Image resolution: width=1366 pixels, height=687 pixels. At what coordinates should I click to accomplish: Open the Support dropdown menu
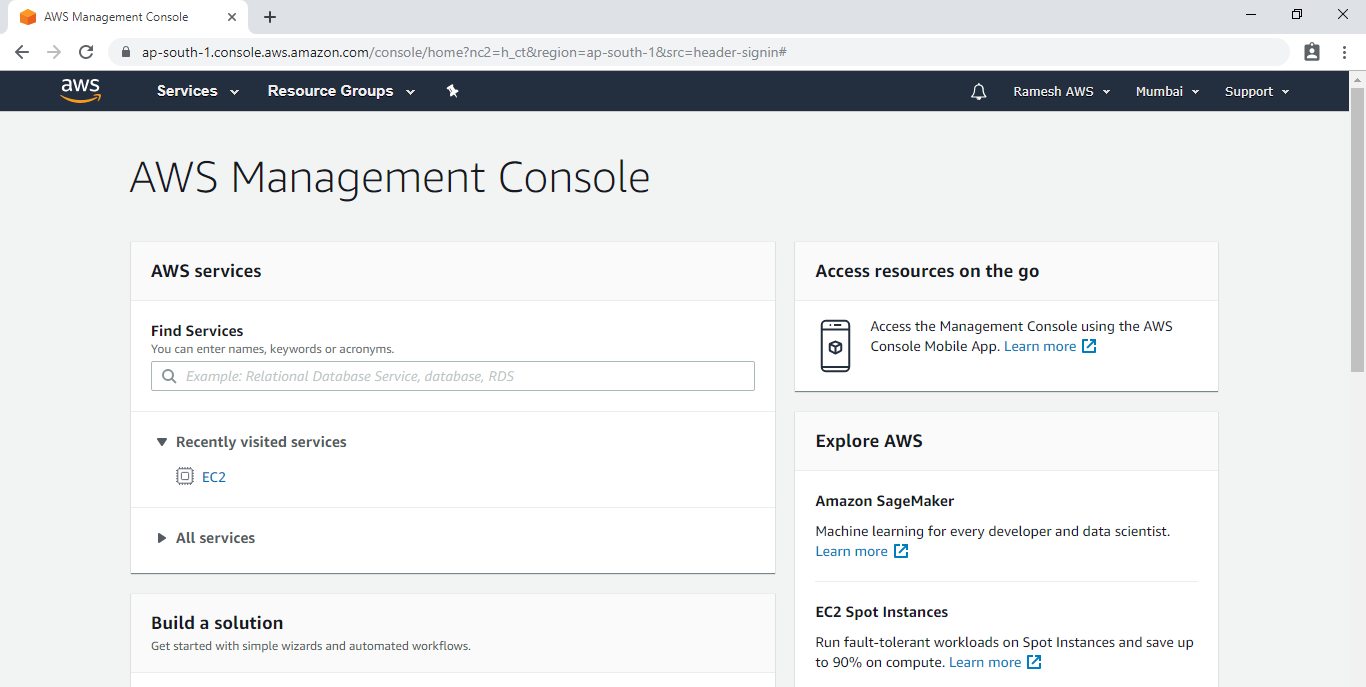[x=1257, y=91]
